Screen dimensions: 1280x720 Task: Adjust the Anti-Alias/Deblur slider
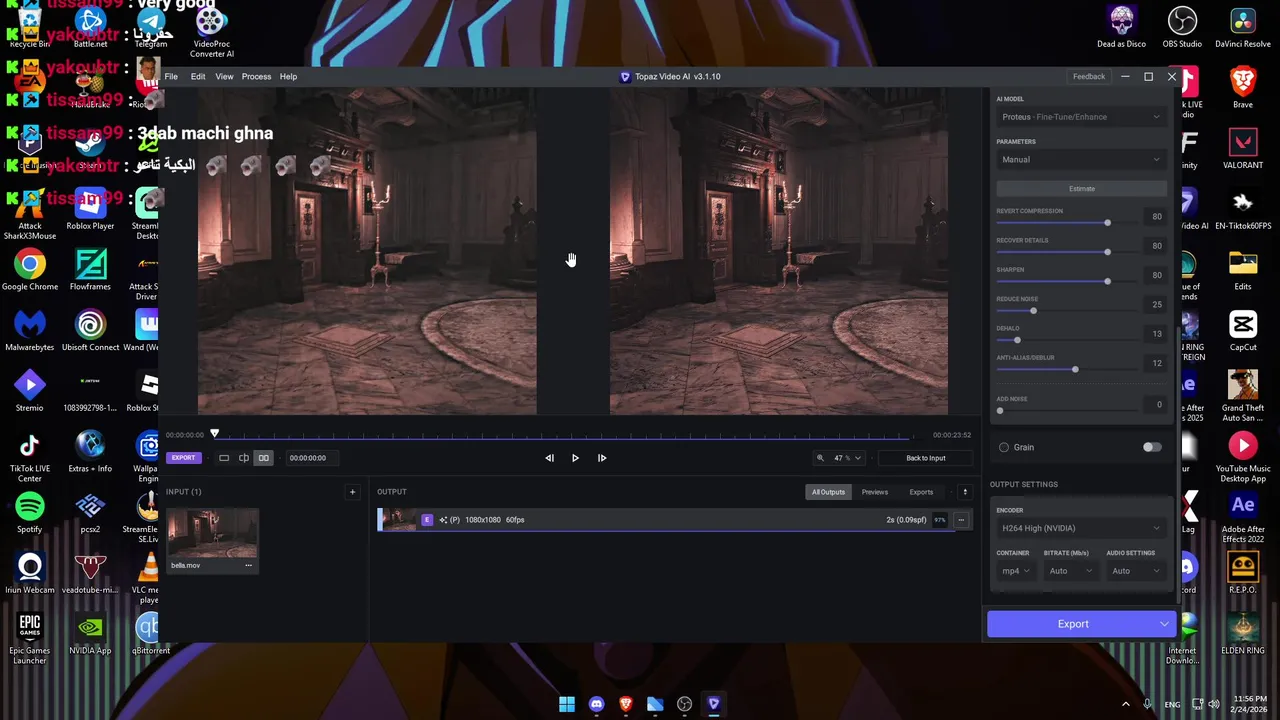[1067, 370]
